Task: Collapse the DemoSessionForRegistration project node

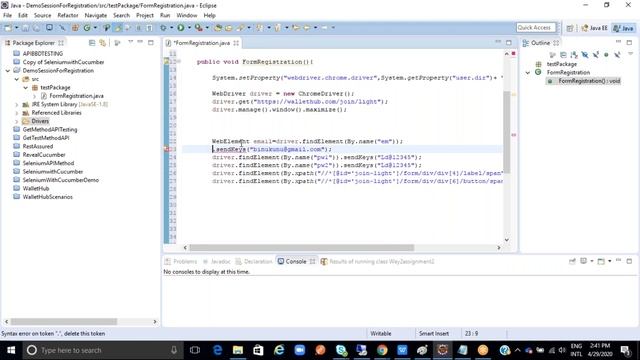Action: (x=8, y=71)
